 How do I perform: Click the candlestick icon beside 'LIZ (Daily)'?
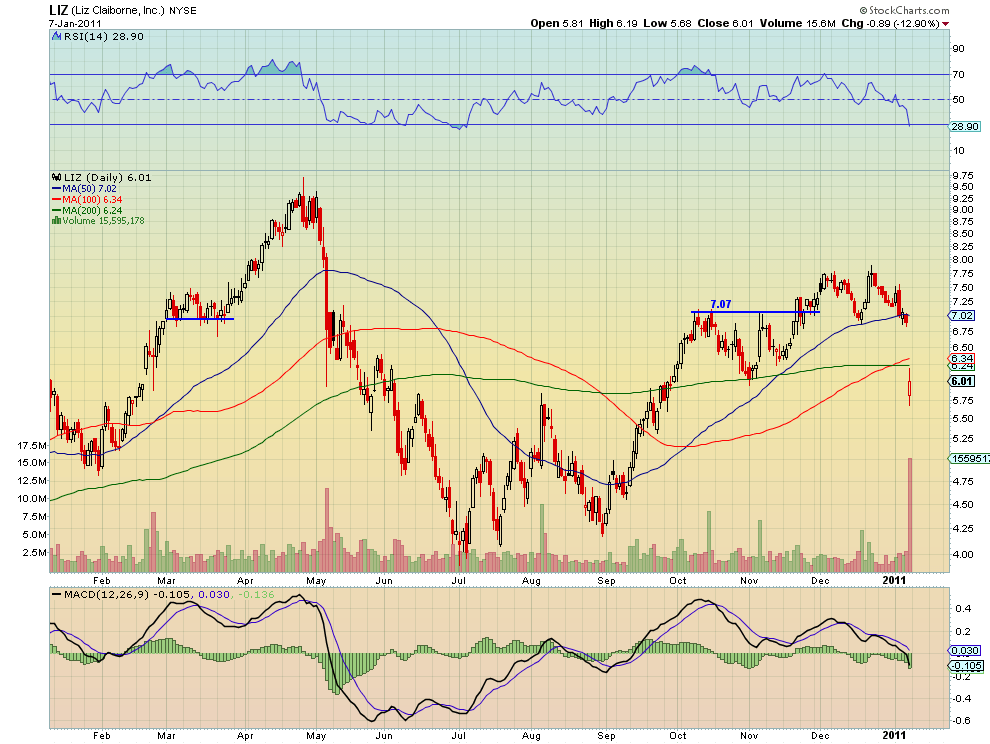coord(57,177)
